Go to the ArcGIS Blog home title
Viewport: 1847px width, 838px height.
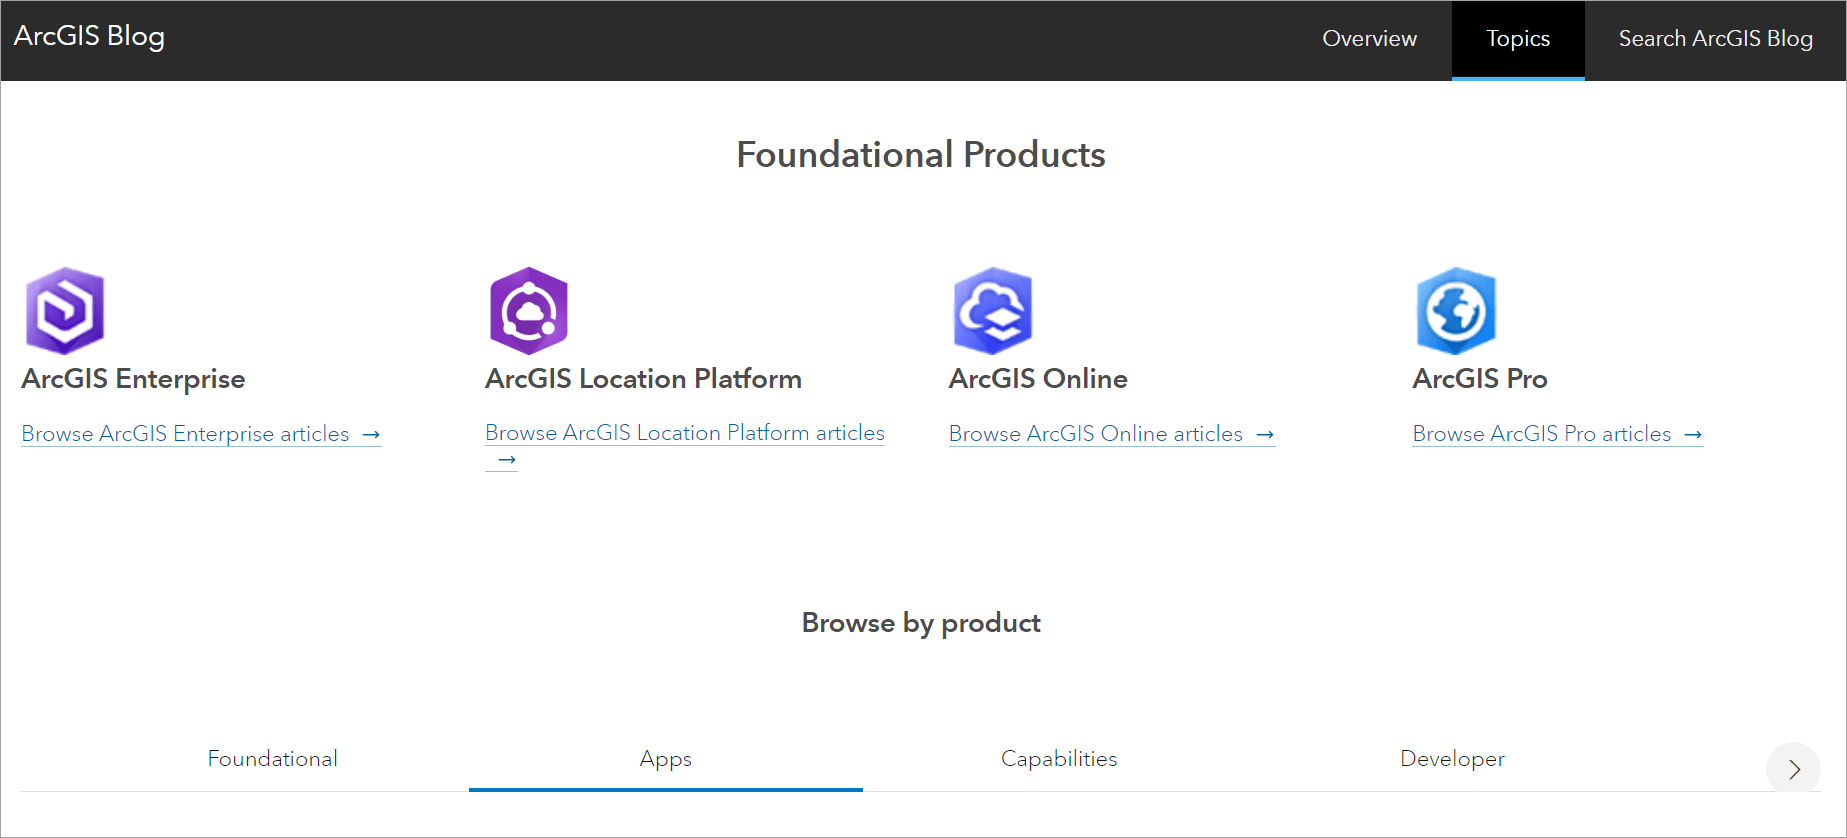point(89,36)
